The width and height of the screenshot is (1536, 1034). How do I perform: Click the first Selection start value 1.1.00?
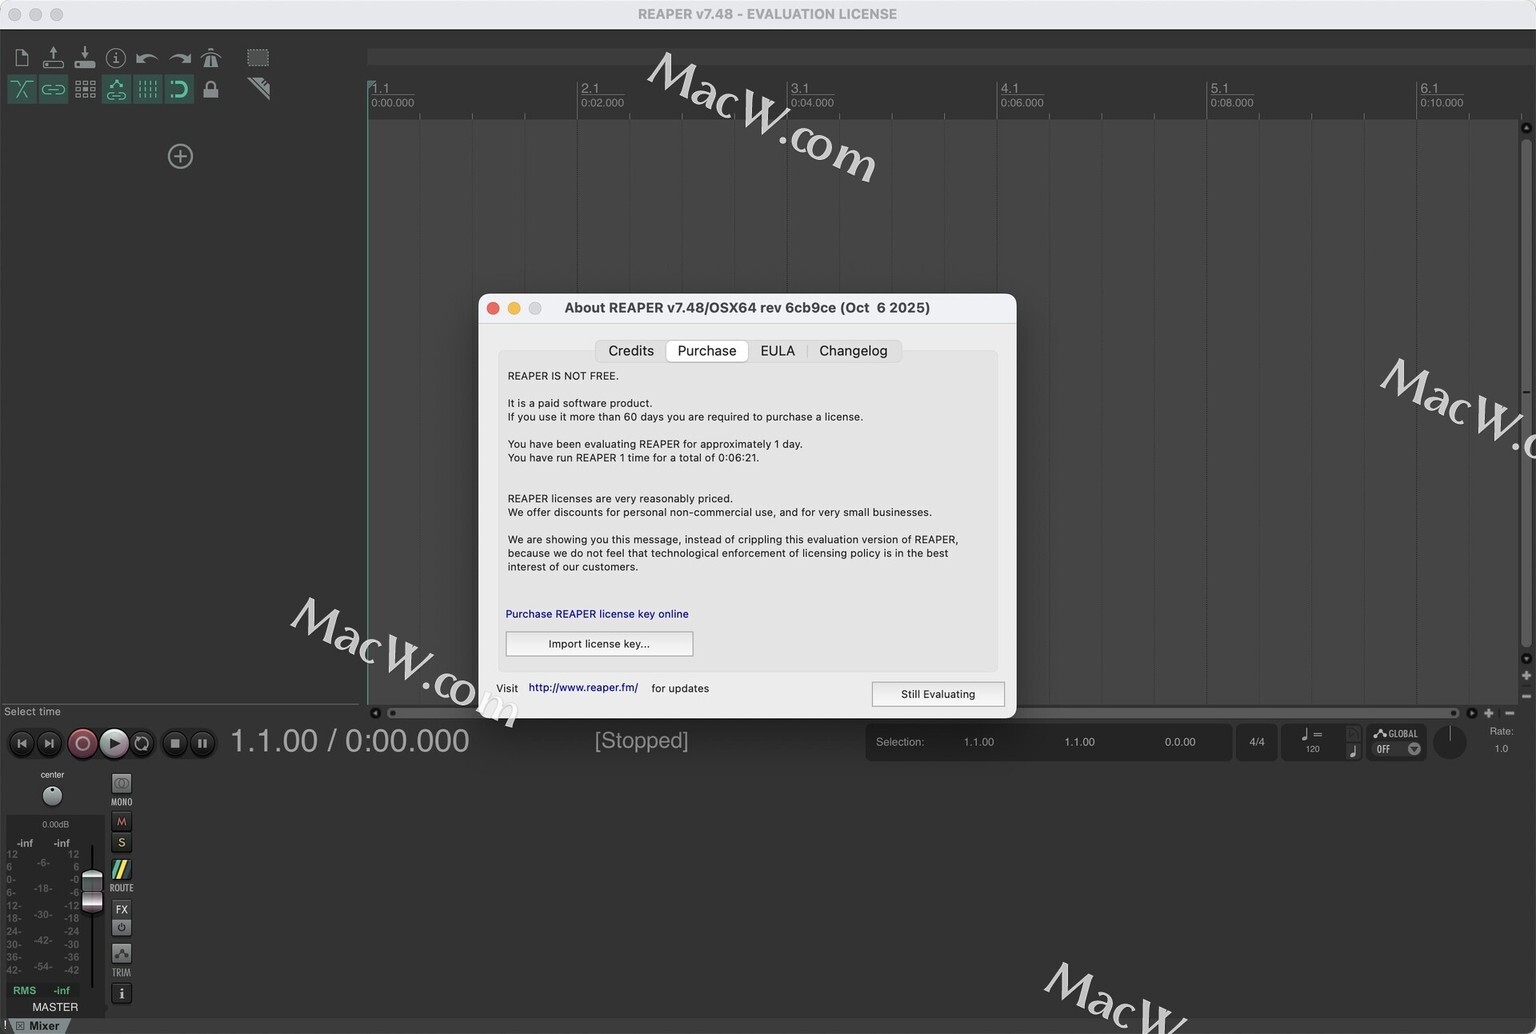979,742
